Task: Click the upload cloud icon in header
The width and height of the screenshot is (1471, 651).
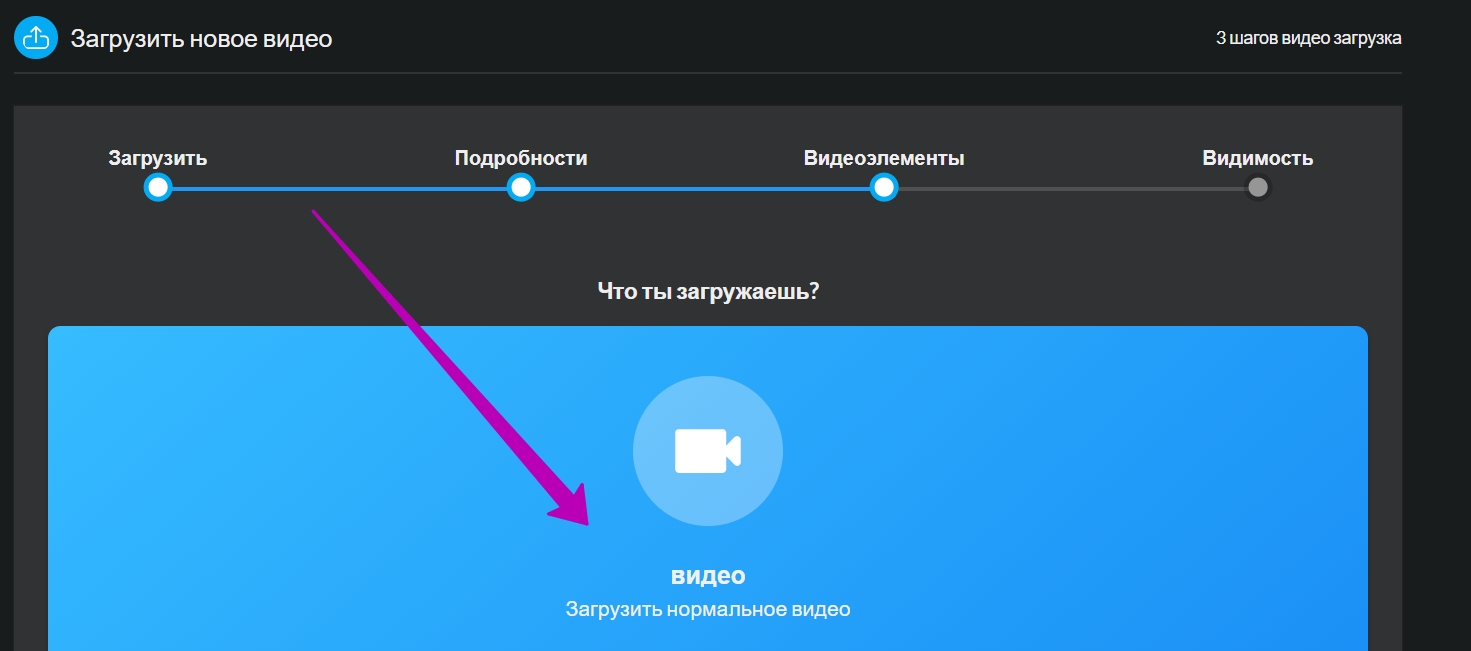Action: pos(36,38)
